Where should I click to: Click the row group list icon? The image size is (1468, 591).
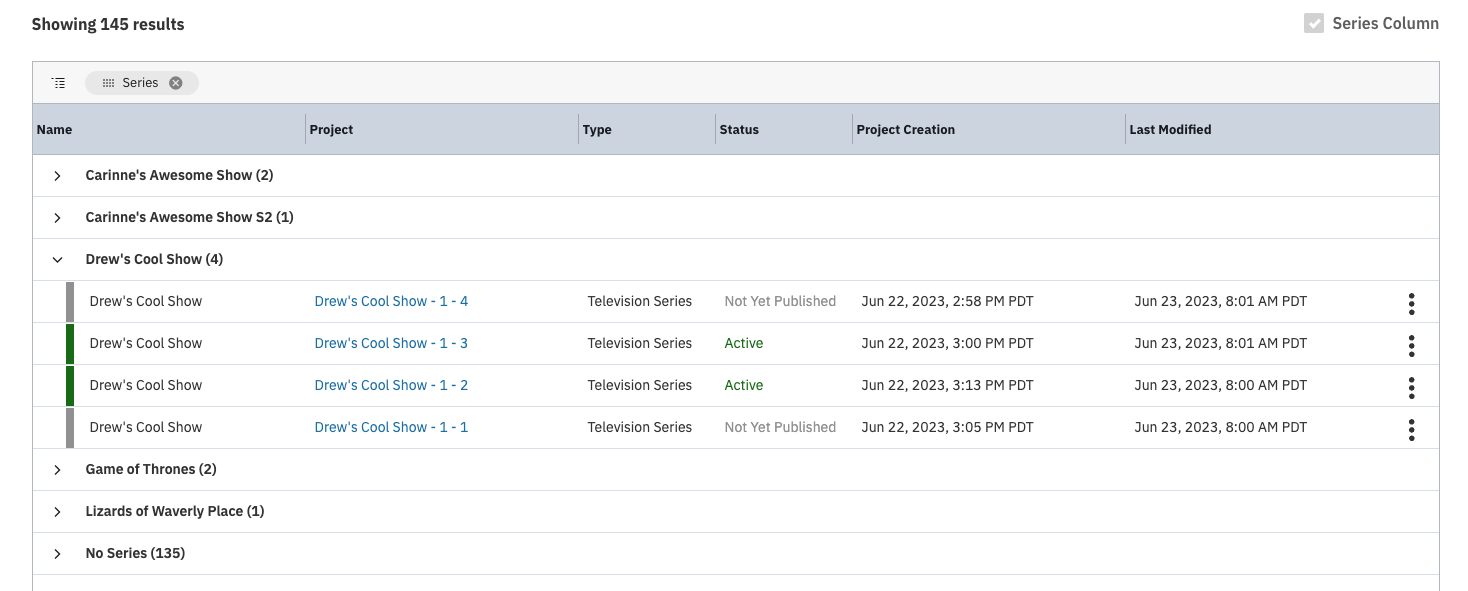[59, 83]
